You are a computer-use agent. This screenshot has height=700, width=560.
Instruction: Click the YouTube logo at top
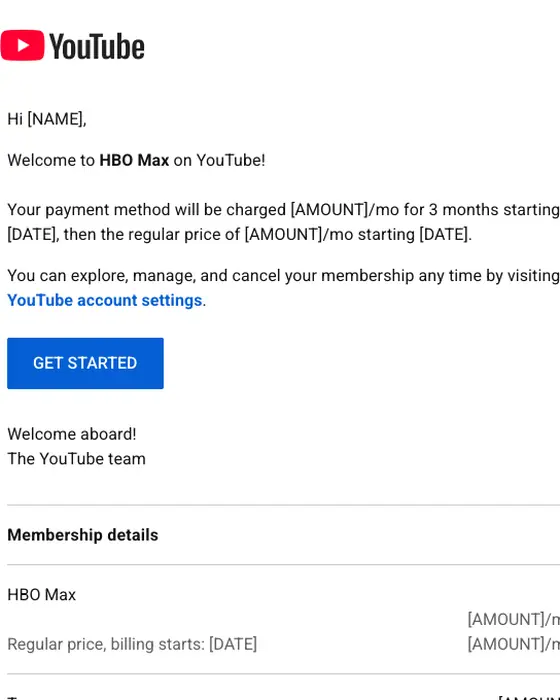click(72, 46)
